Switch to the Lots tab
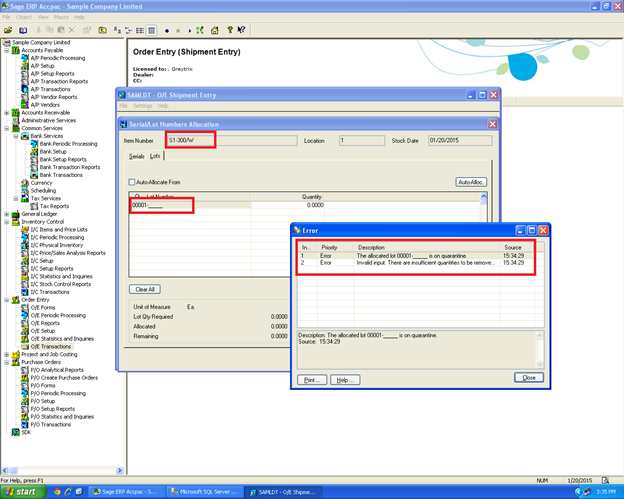 155,156
